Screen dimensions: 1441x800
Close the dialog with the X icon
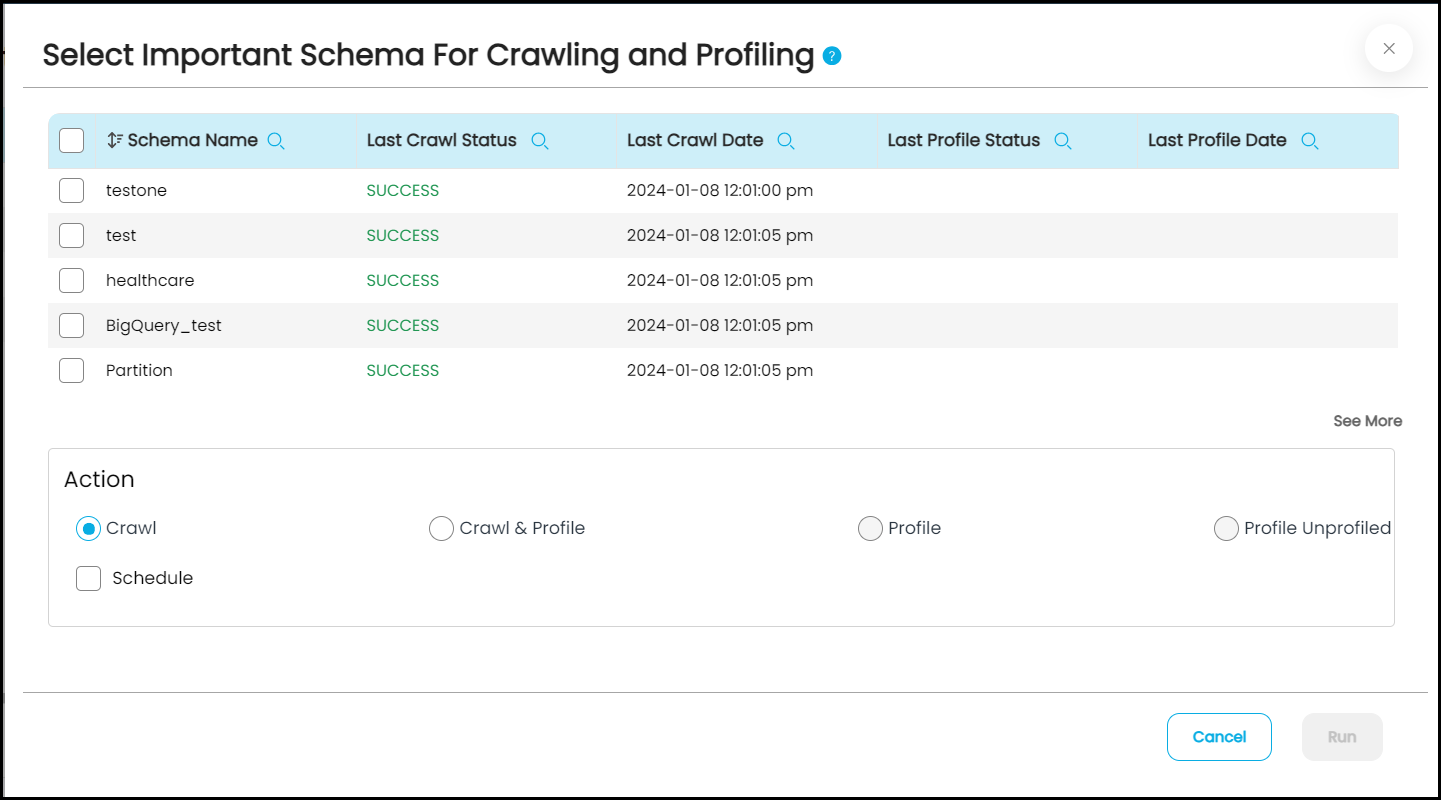coord(1389,48)
